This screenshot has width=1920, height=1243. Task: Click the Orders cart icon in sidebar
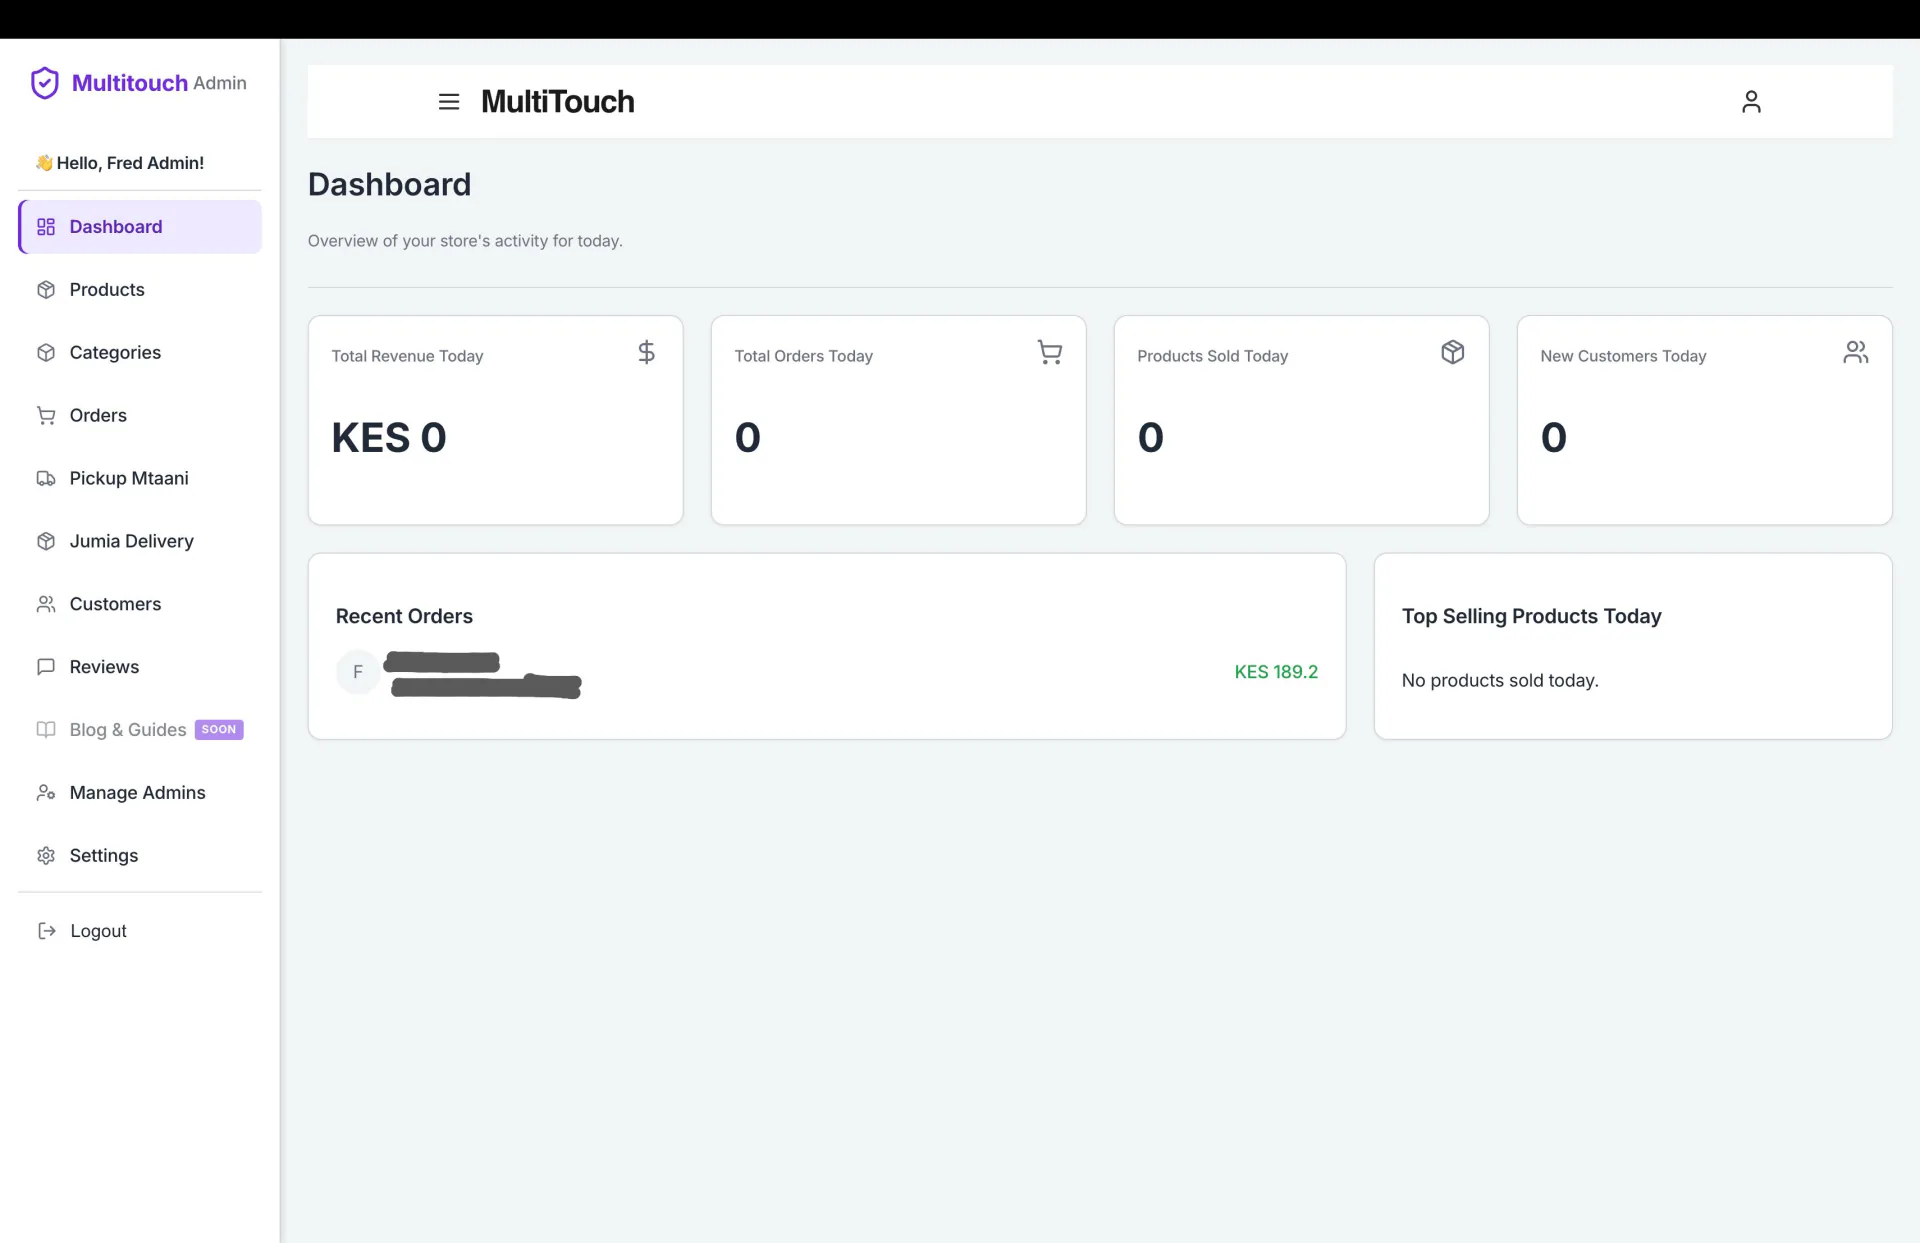(46, 416)
